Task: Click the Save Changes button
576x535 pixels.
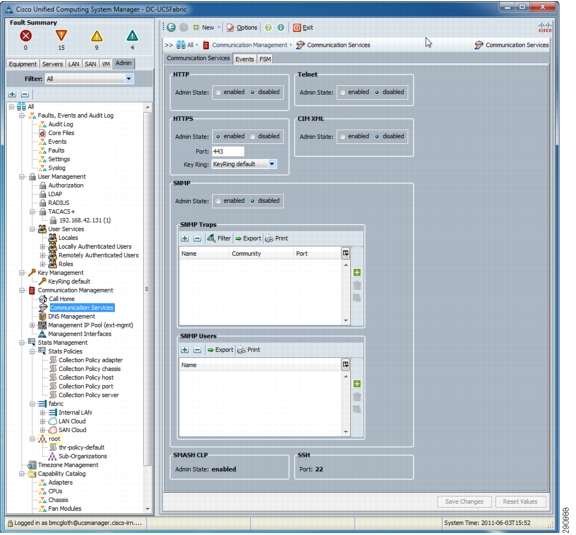Action: 464,502
